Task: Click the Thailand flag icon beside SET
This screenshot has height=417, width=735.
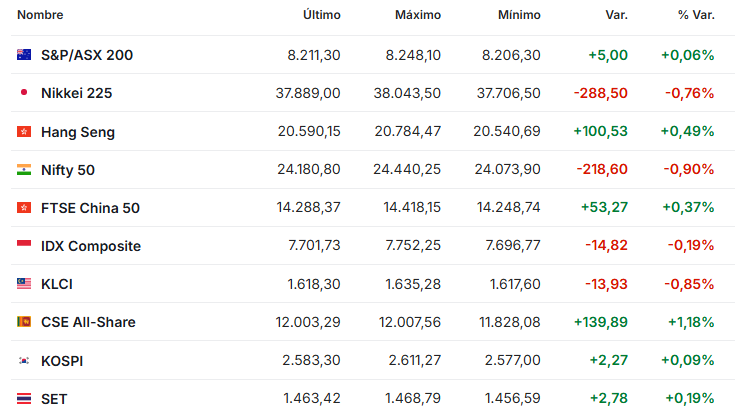Action: click(x=24, y=399)
